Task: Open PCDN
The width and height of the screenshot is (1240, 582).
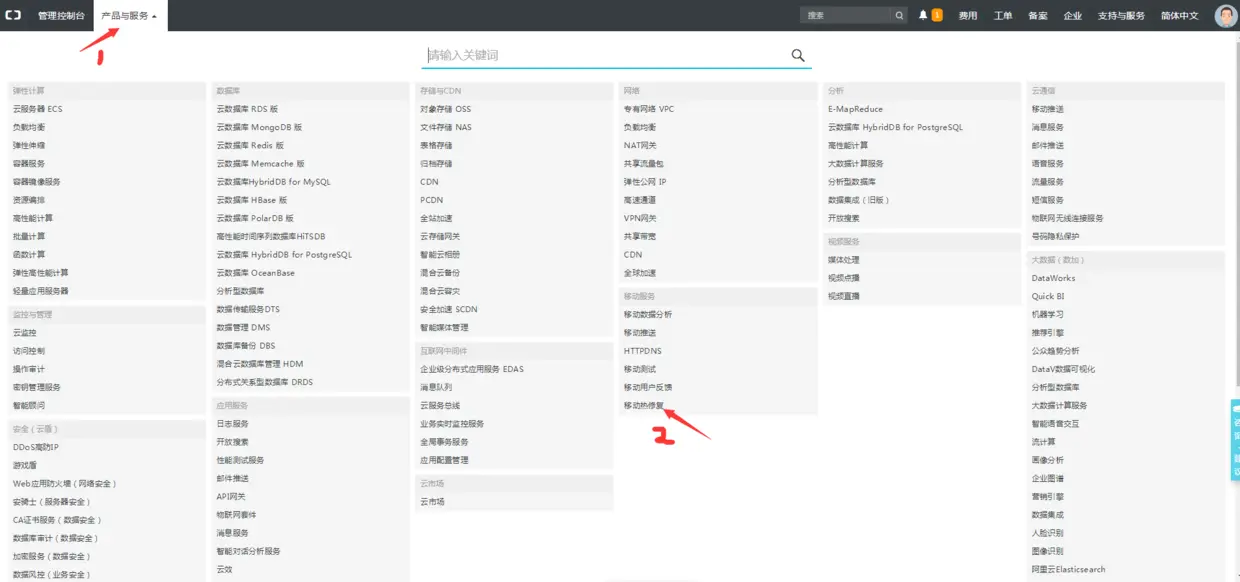Action: coord(432,200)
